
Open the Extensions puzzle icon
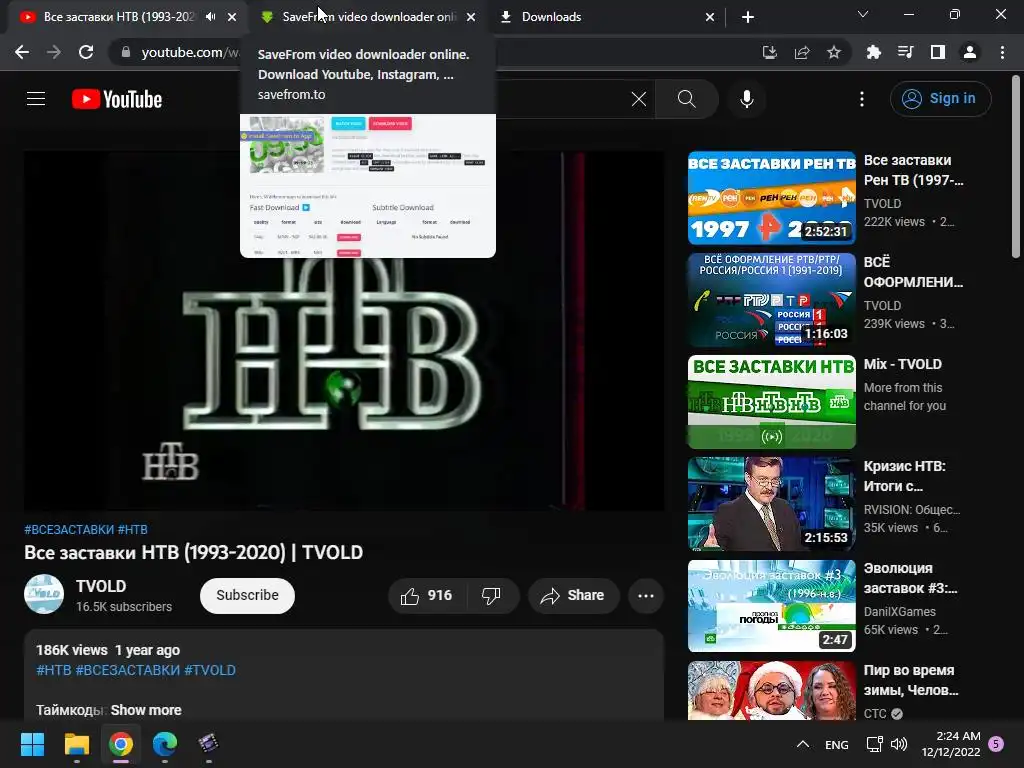(x=873, y=52)
